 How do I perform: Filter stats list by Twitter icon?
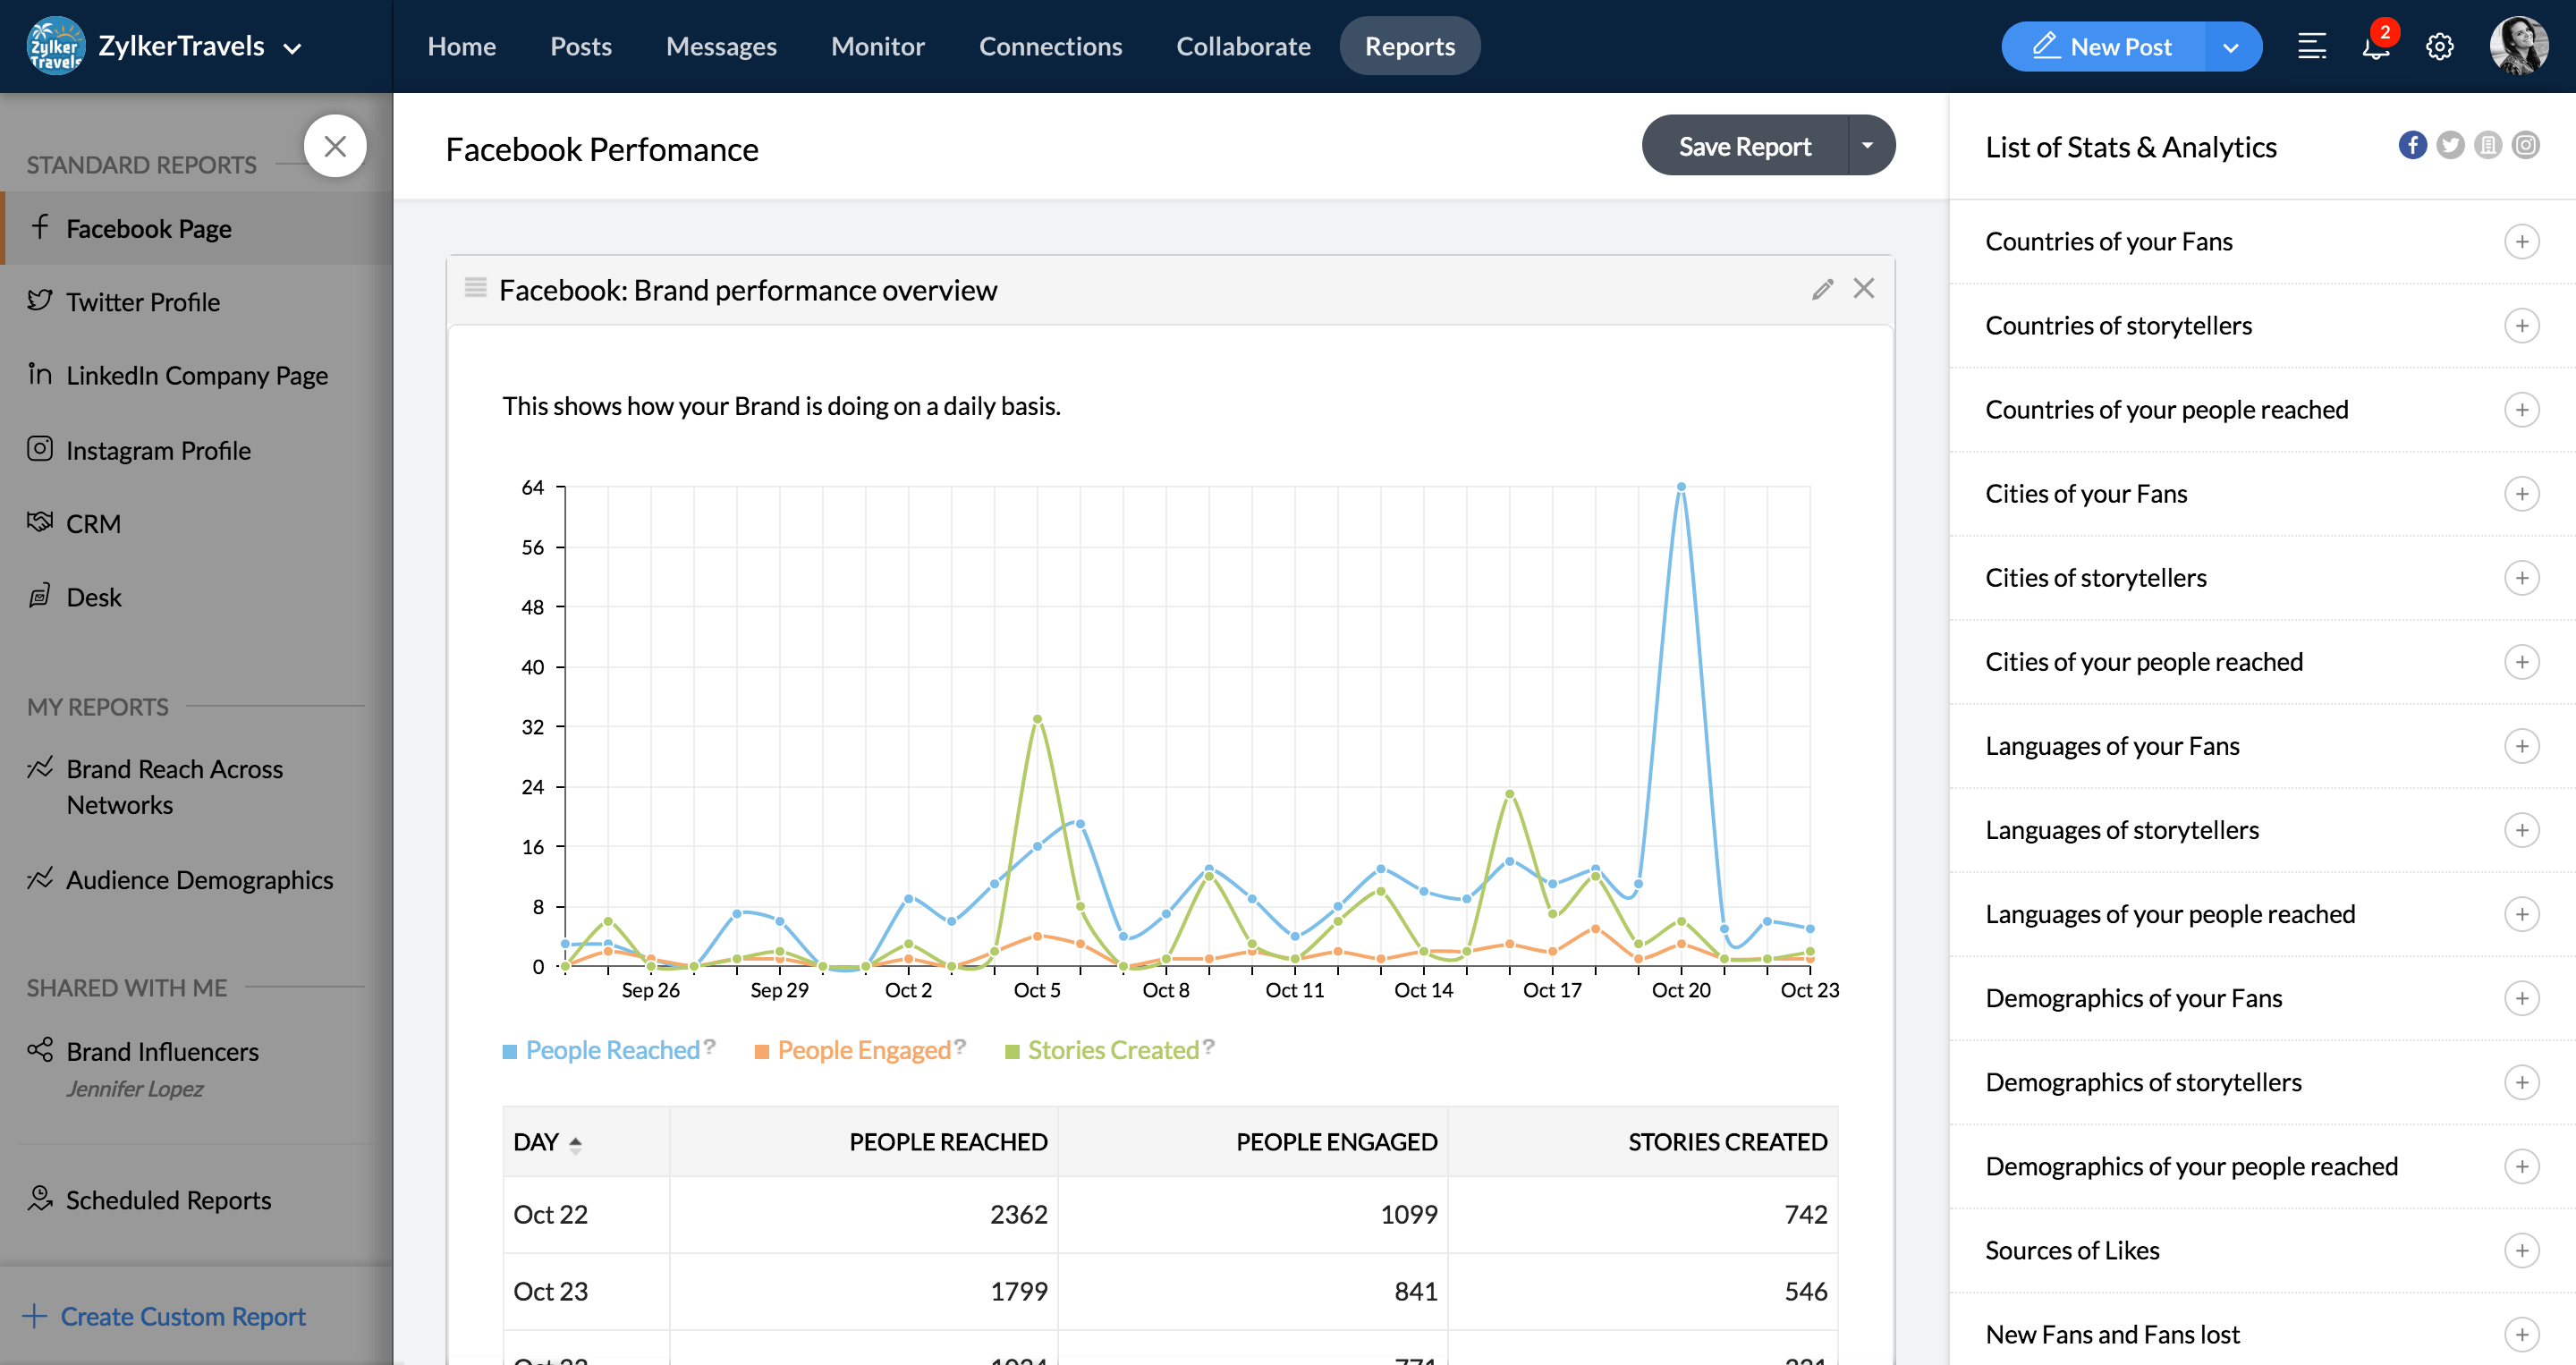[x=2450, y=146]
